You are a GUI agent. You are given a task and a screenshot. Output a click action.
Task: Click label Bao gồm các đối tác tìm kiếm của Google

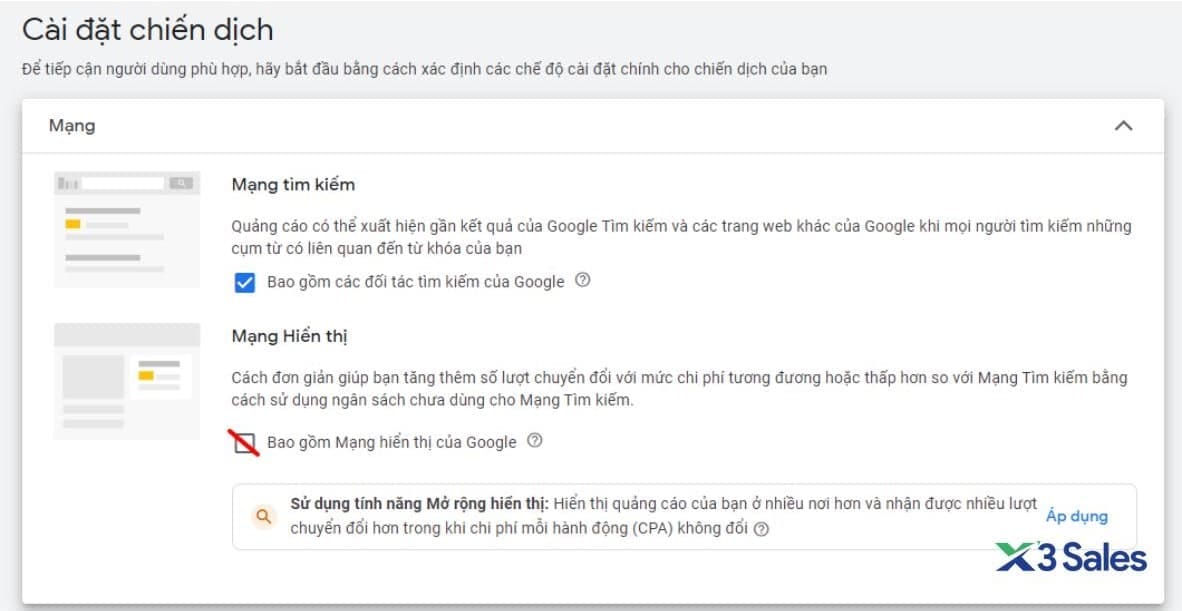tap(415, 283)
